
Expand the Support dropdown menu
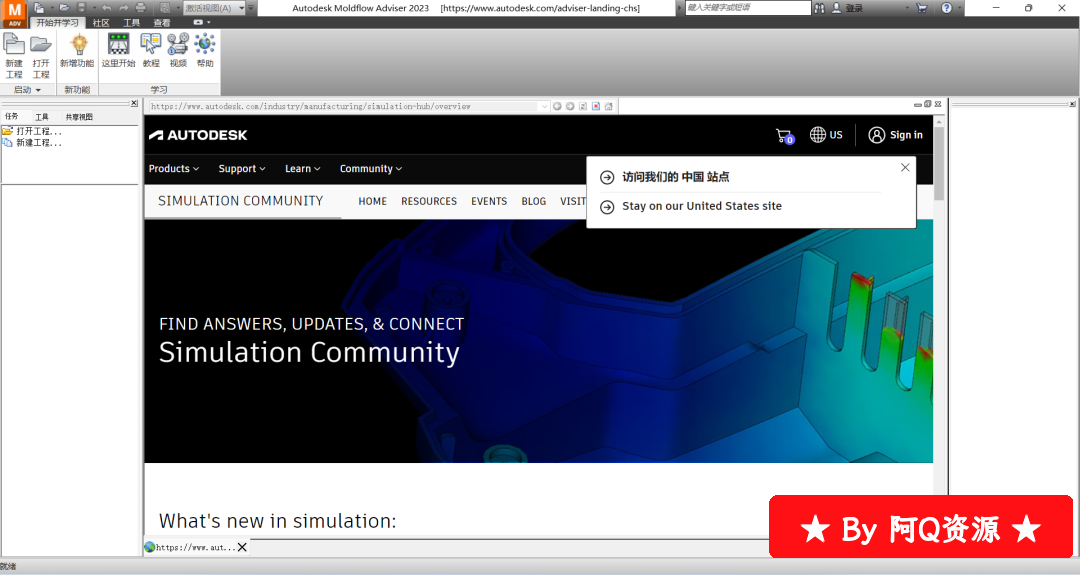pyautogui.click(x=242, y=169)
